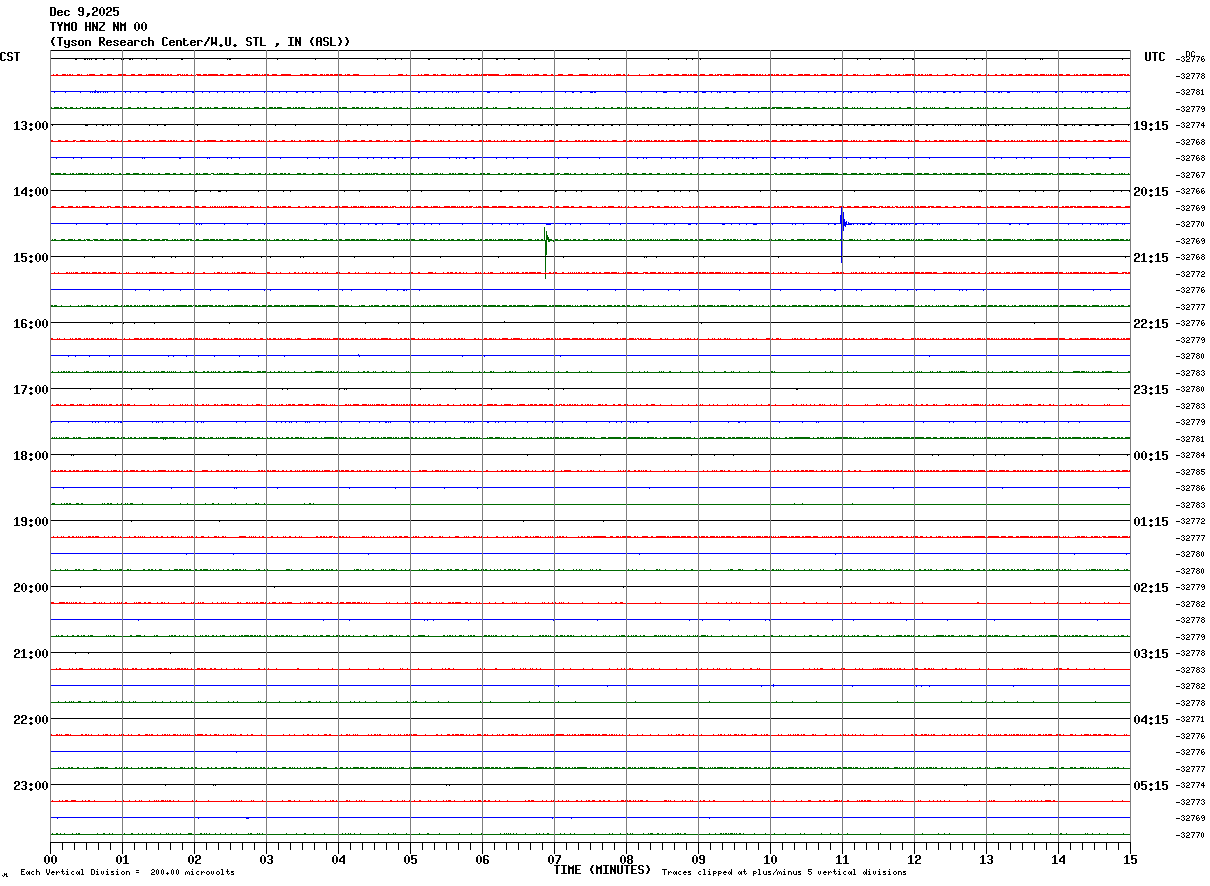The height and width of the screenshot is (886, 1210).
Task: Click the '09' minute tick label
Action: click(698, 859)
